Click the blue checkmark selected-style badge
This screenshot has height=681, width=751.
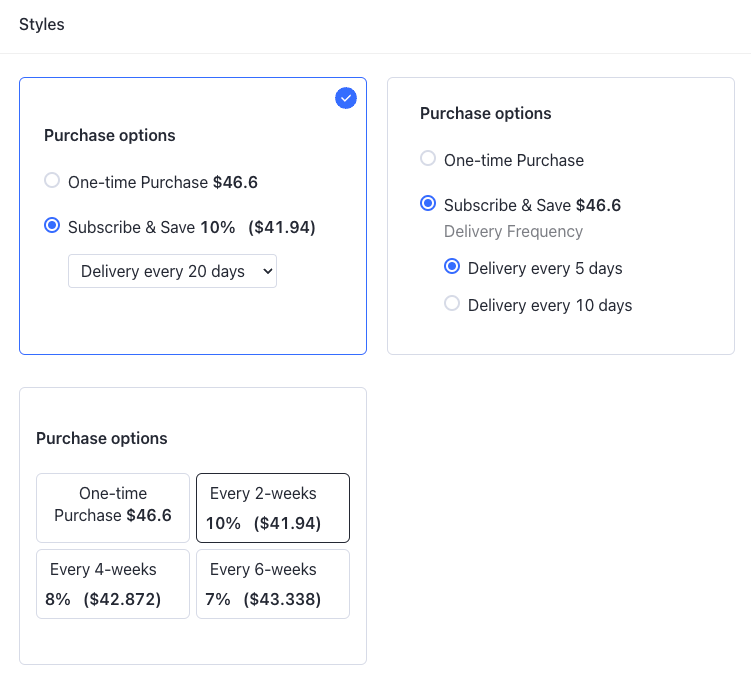(x=346, y=98)
